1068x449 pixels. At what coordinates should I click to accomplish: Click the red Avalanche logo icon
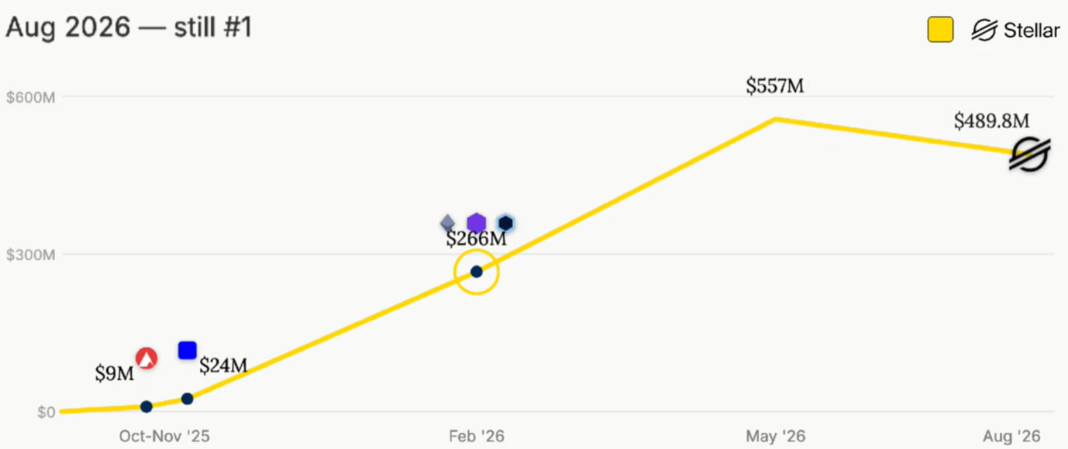point(146,358)
